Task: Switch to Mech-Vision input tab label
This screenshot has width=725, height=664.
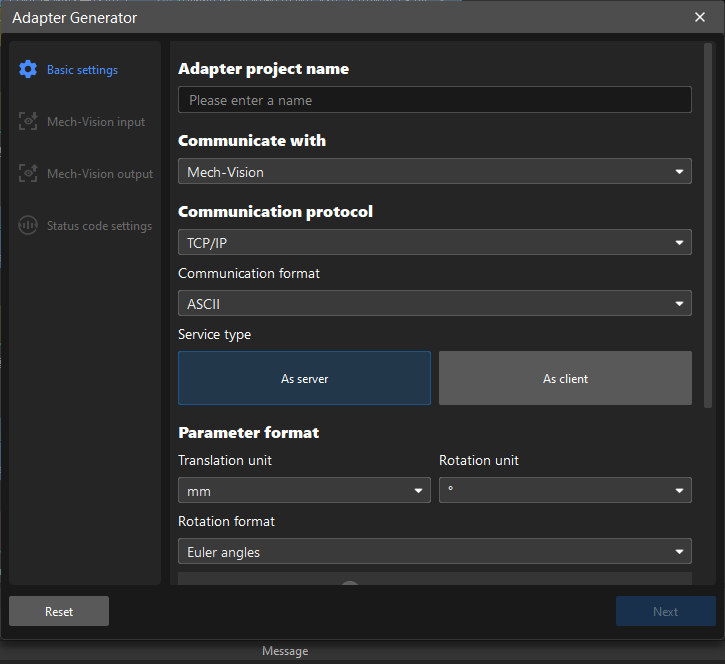Action: 96,122
